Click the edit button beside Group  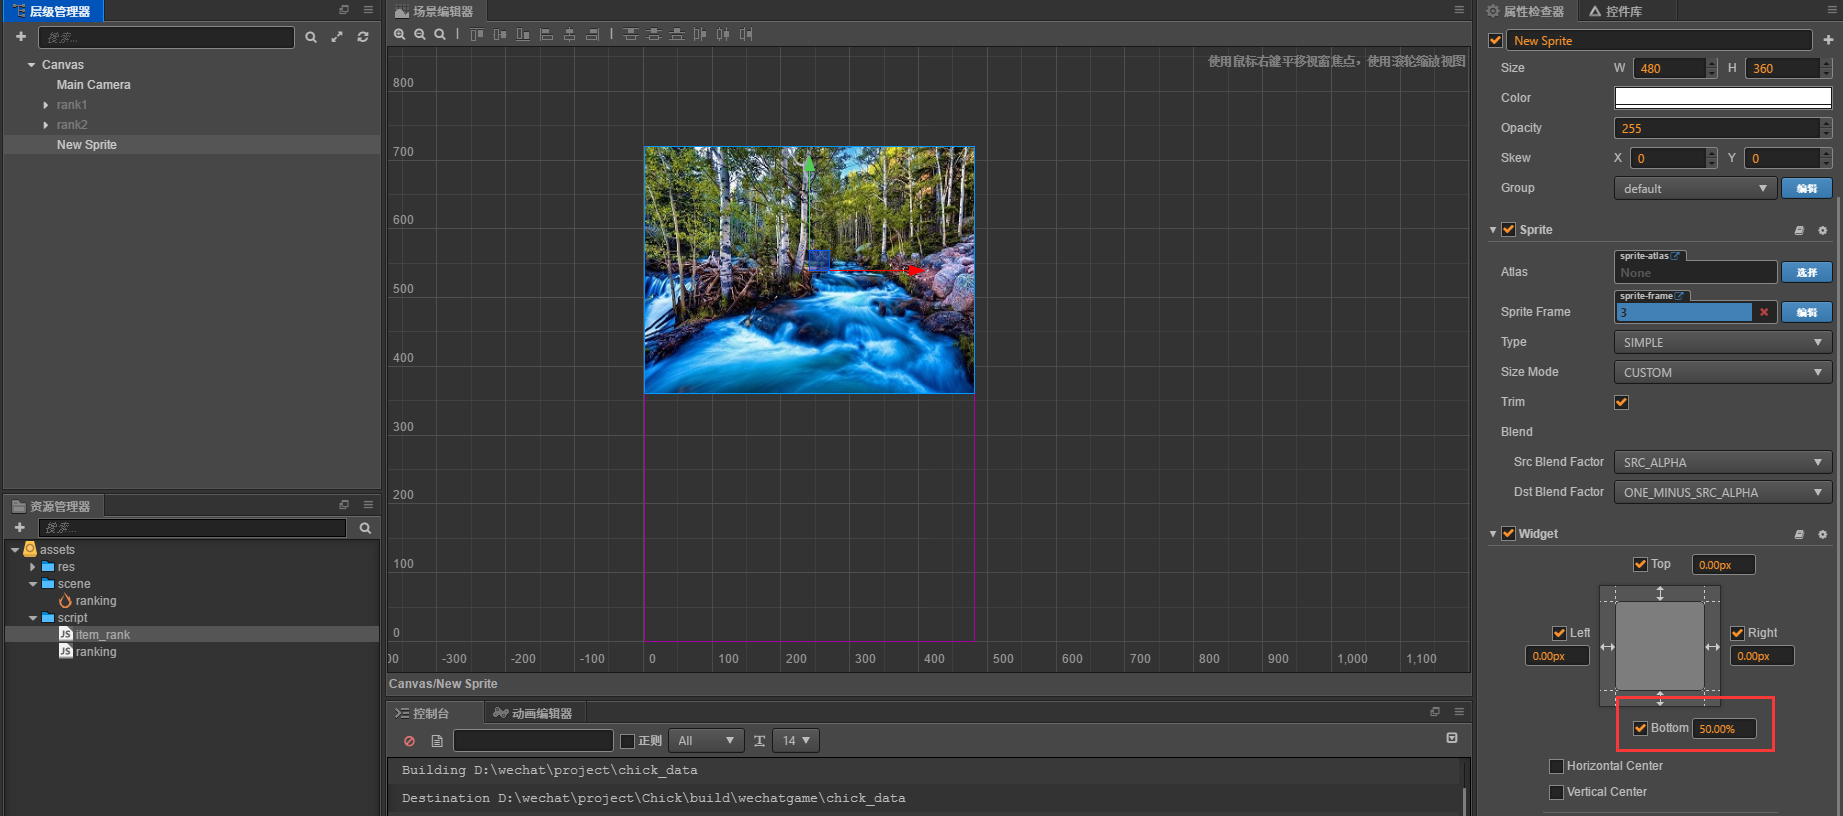(x=1807, y=188)
